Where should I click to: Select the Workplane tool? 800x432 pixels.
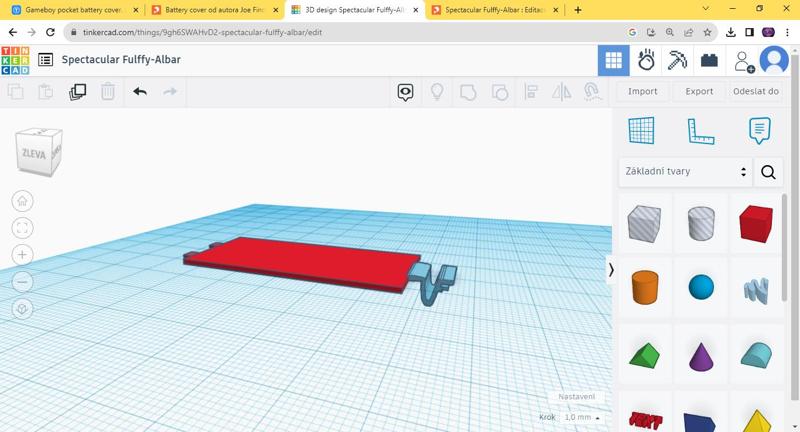(x=641, y=130)
